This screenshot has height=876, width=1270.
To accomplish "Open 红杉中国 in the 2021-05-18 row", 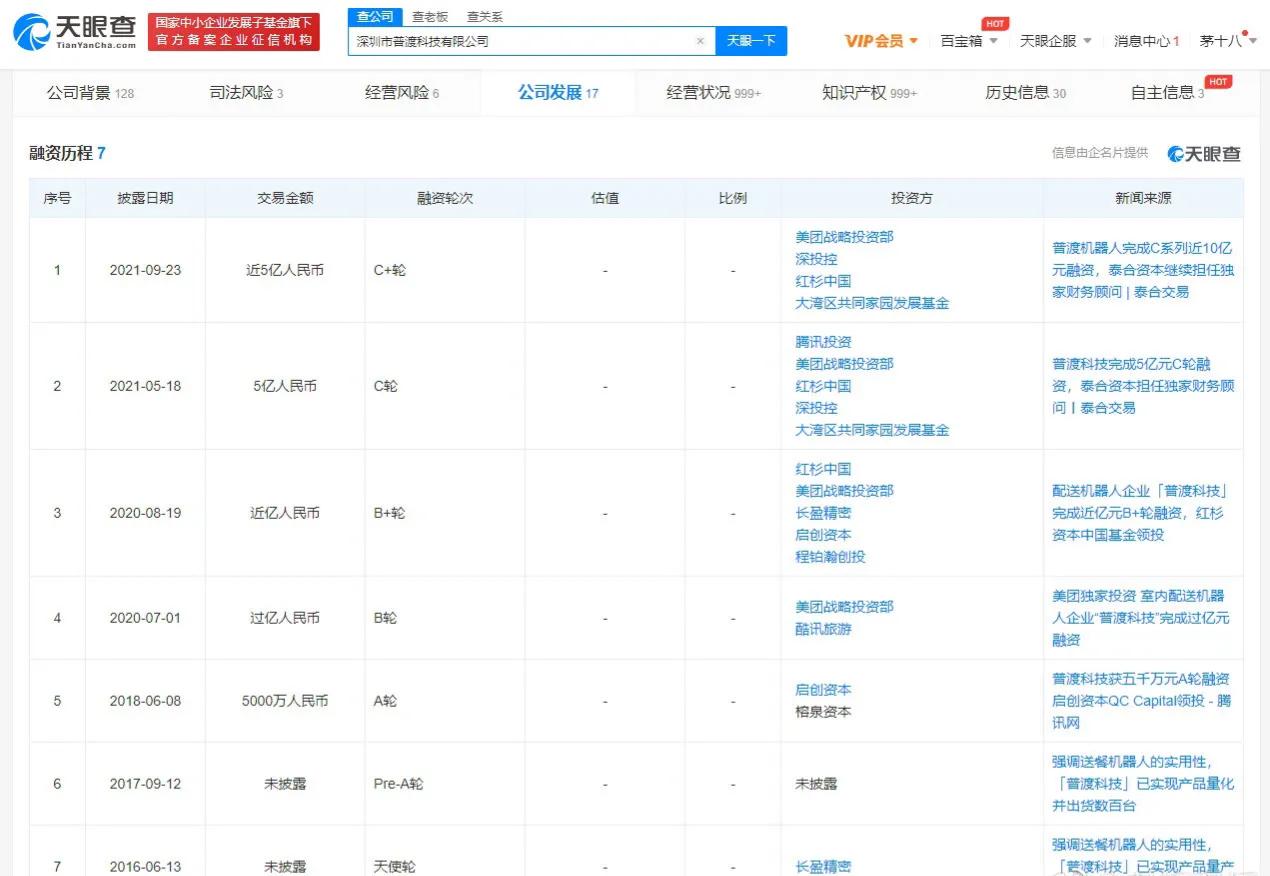I will pyautogui.click(x=823, y=386).
